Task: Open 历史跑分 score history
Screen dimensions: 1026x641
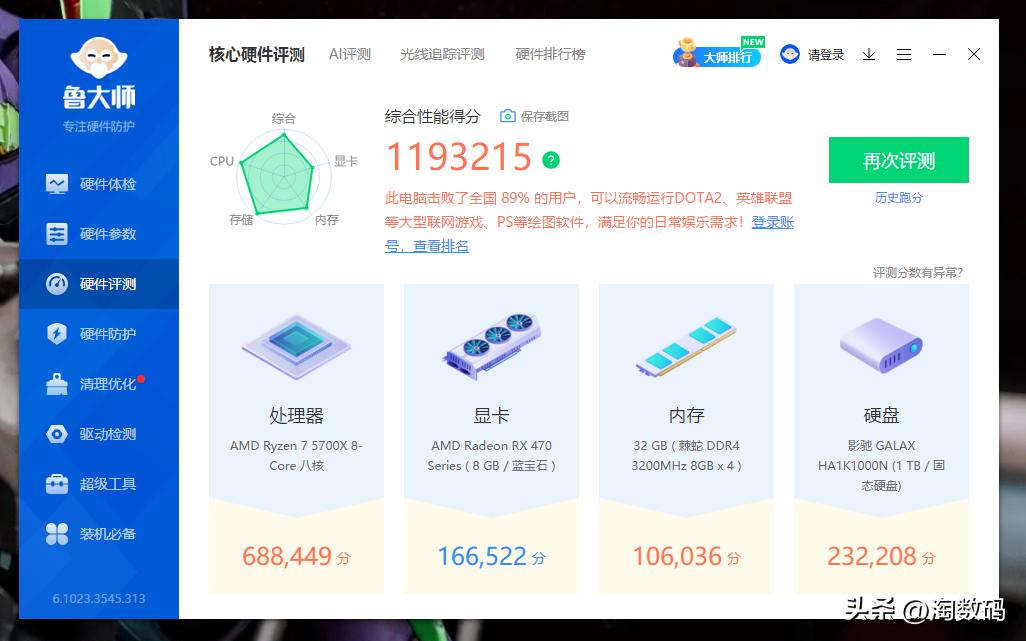Action: click(x=897, y=197)
